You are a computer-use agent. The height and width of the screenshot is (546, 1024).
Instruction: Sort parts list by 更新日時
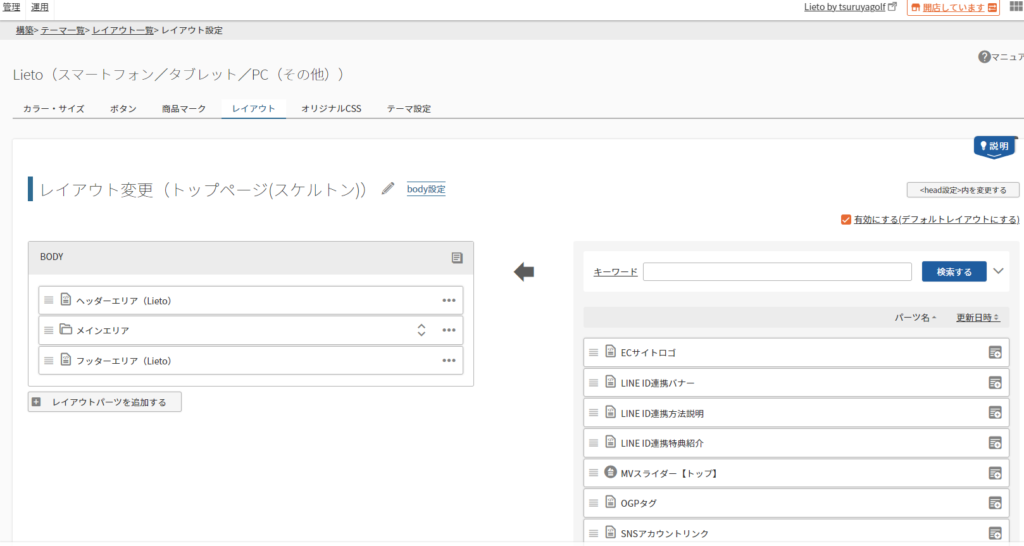point(977,317)
